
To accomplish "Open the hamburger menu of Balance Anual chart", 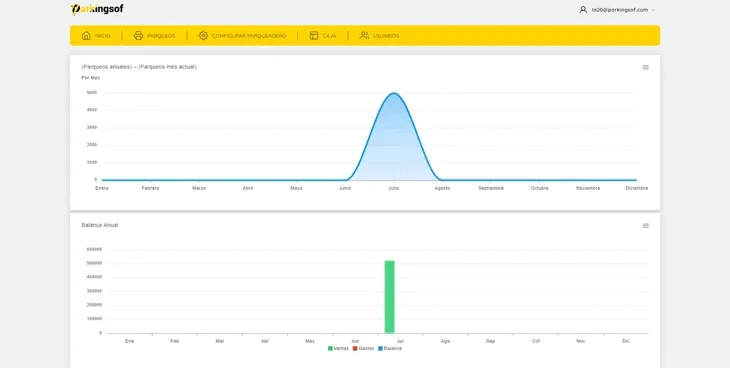I will point(646,225).
